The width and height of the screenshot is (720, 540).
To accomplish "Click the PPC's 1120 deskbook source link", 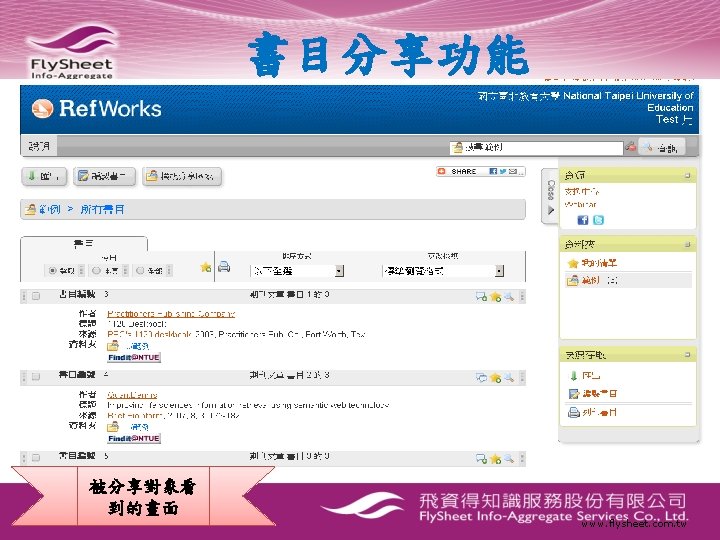I will 150,334.
